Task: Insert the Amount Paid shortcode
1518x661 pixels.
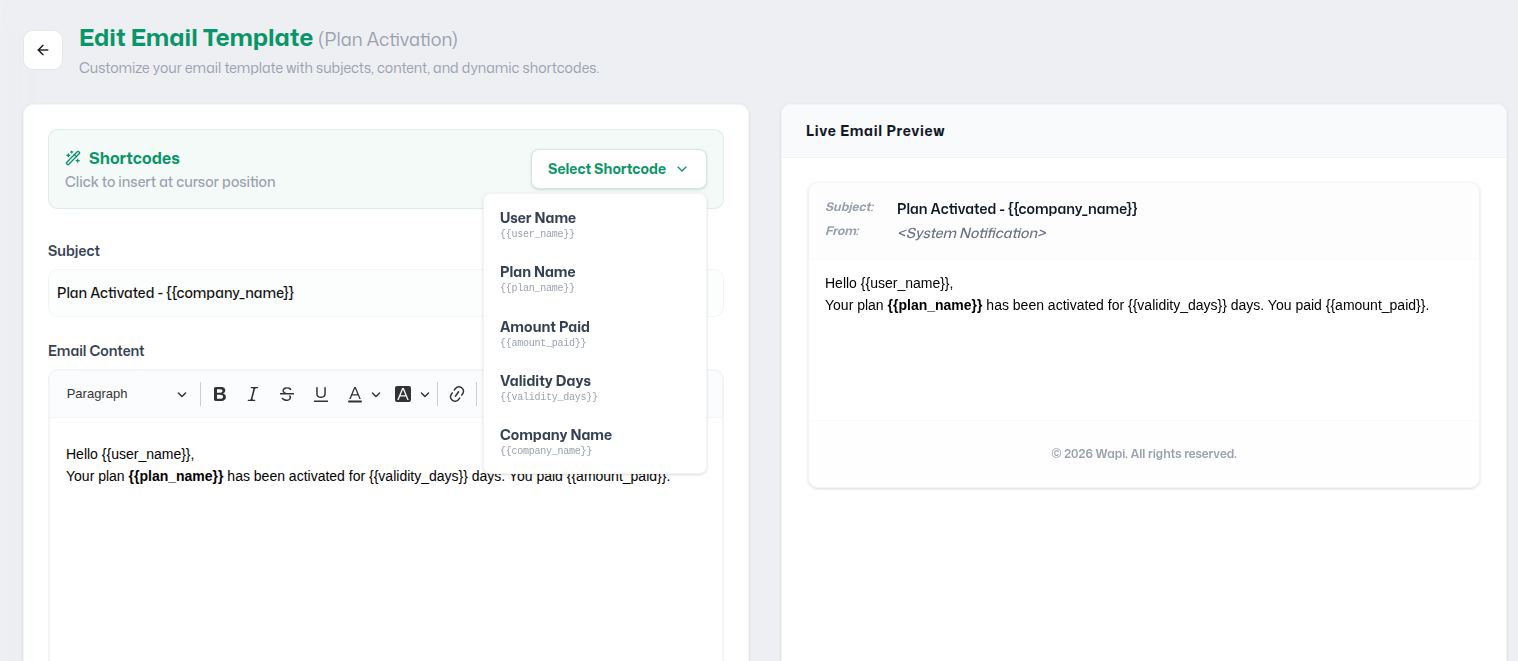Action: click(x=595, y=334)
